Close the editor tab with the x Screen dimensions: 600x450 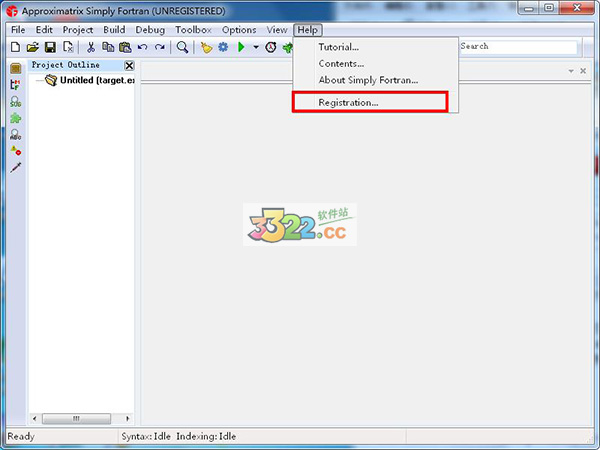[x=583, y=71]
